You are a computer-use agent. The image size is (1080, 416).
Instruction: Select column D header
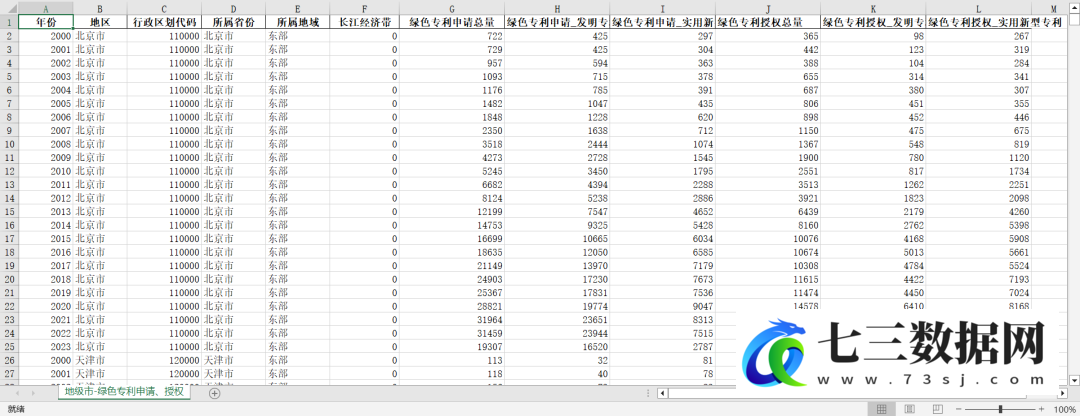233,9
